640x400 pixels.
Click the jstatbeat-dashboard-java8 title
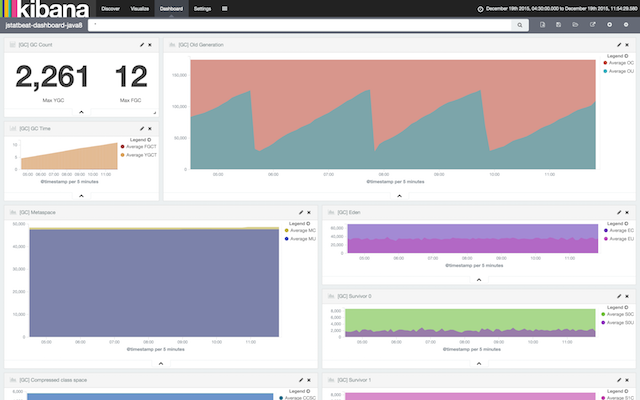coord(44,25)
